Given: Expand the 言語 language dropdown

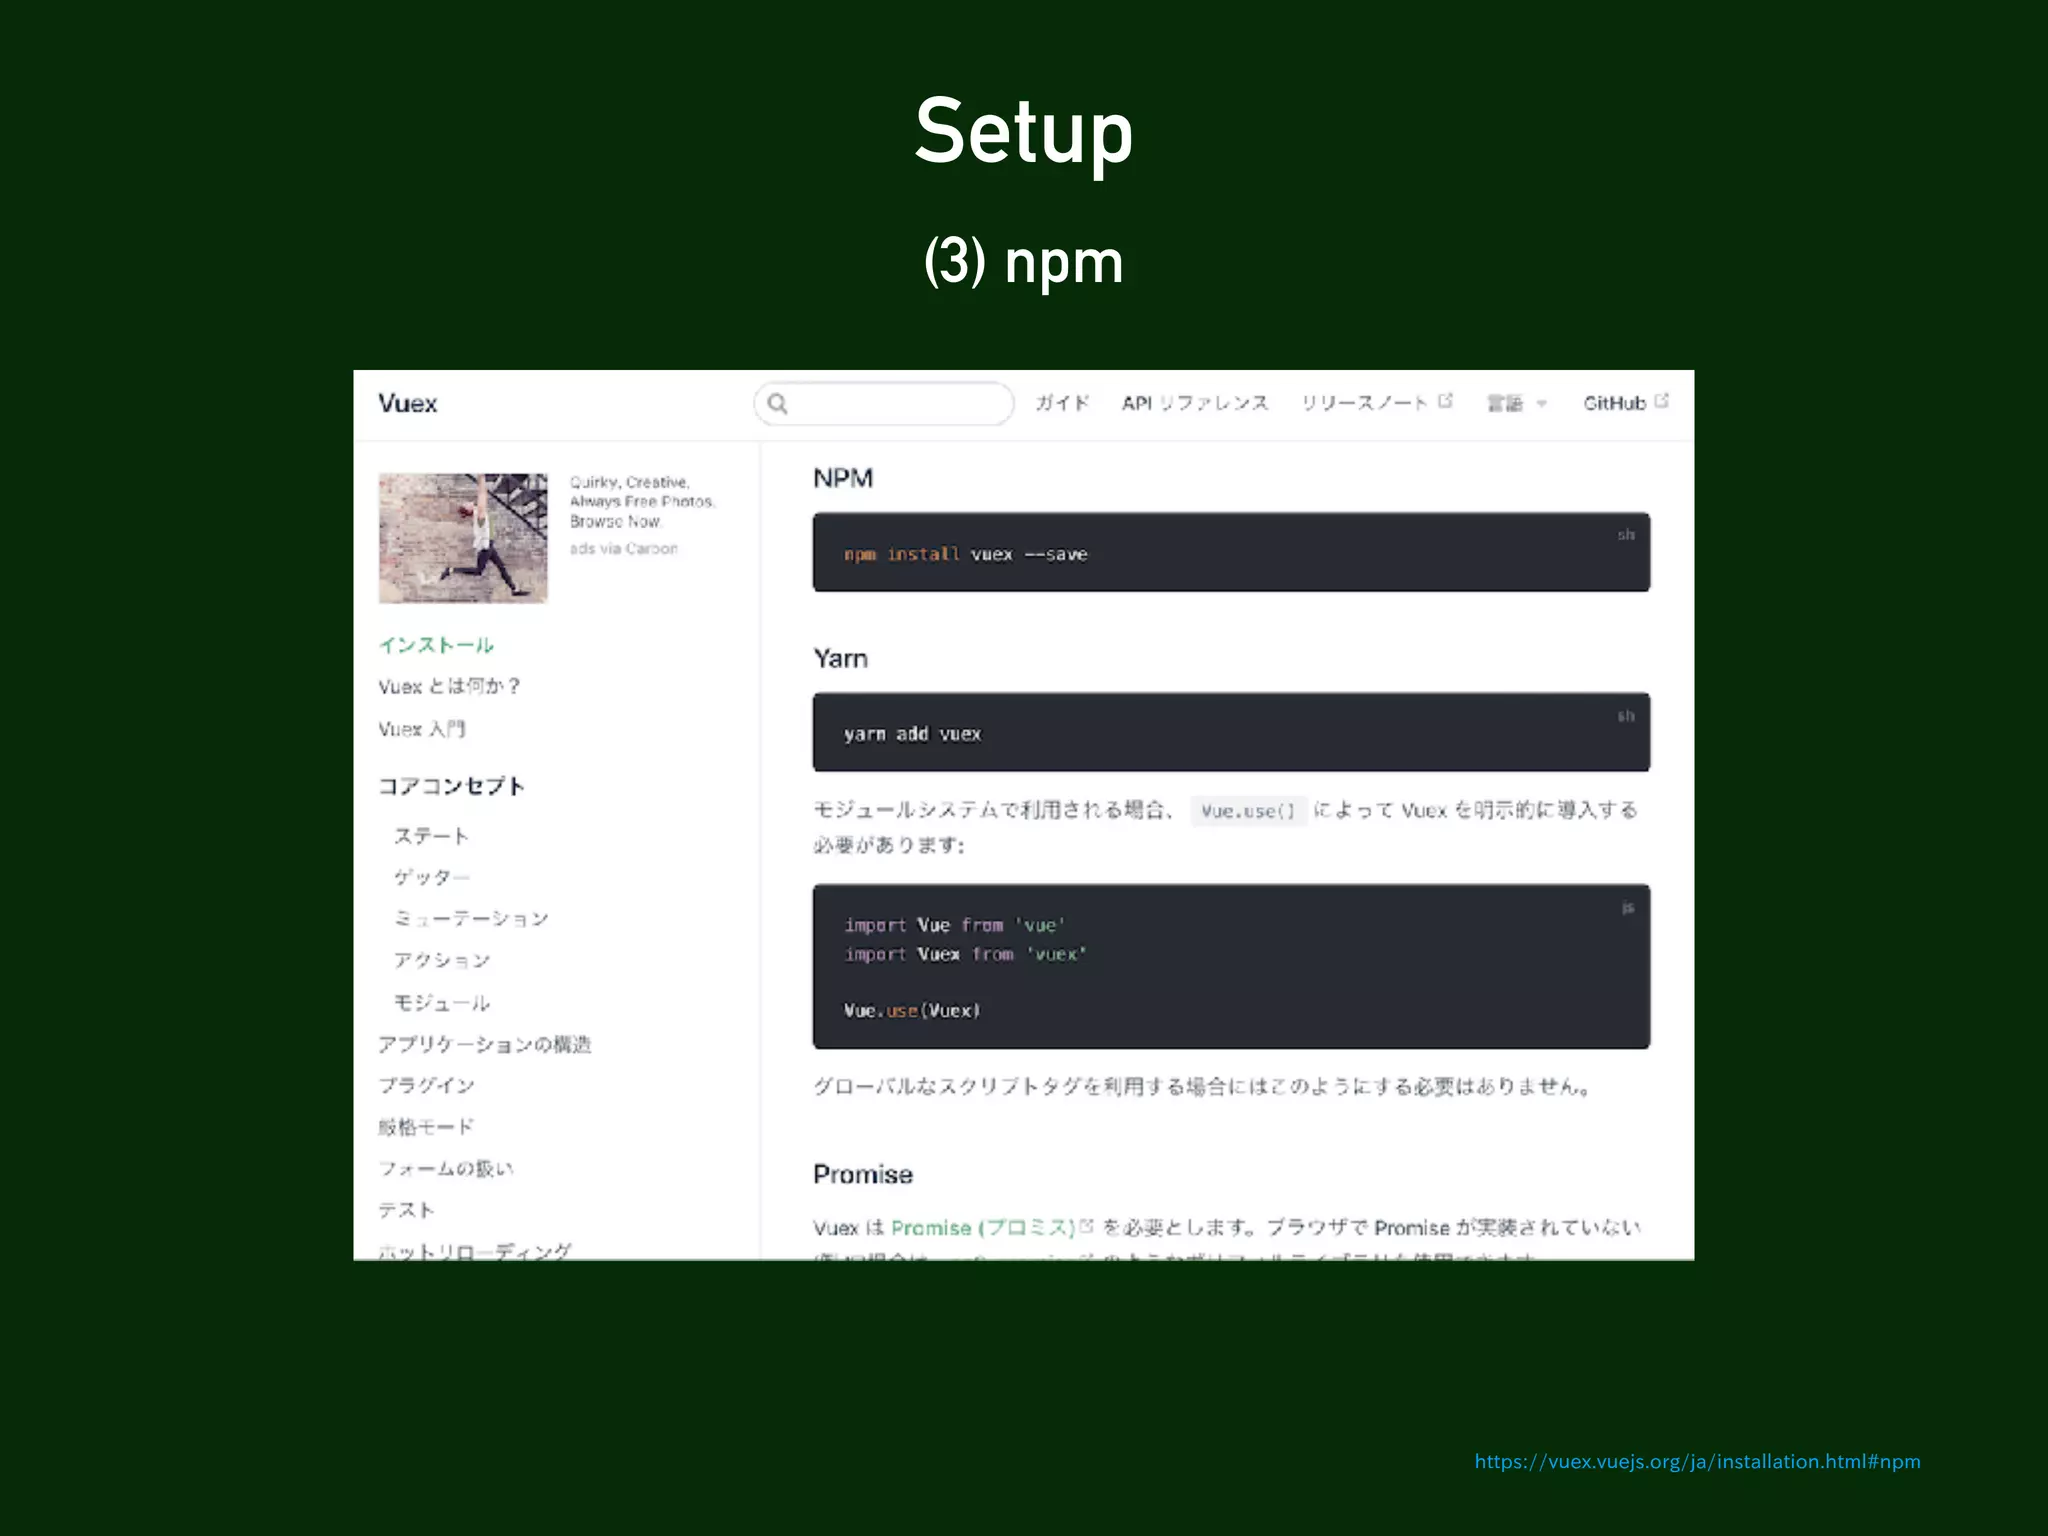Looking at the screenshot, I should coord(1516,403).
